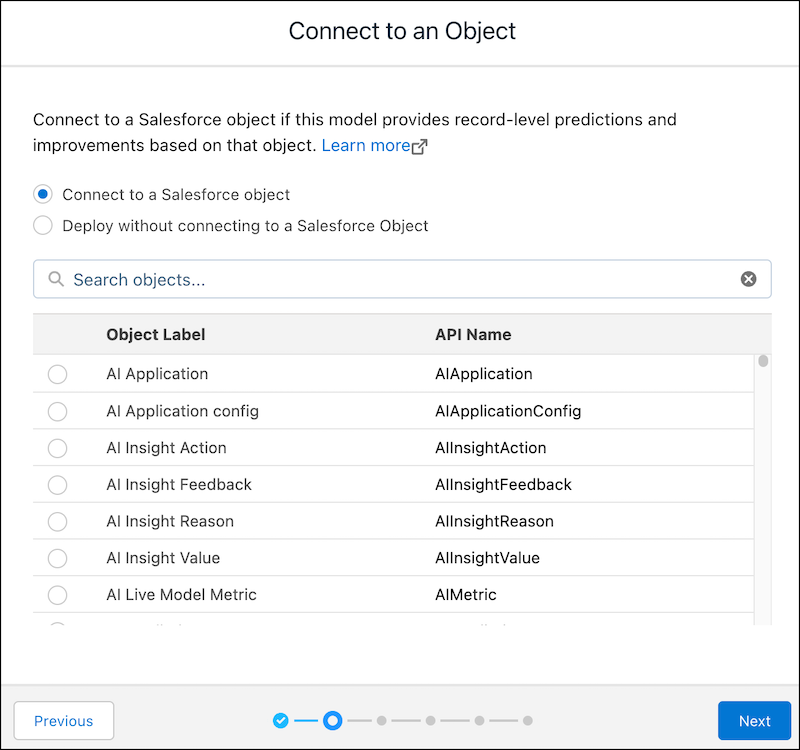The image size is (800, 750).
Task: Focus the Search objects input field
Action: (x=402, y=279)
